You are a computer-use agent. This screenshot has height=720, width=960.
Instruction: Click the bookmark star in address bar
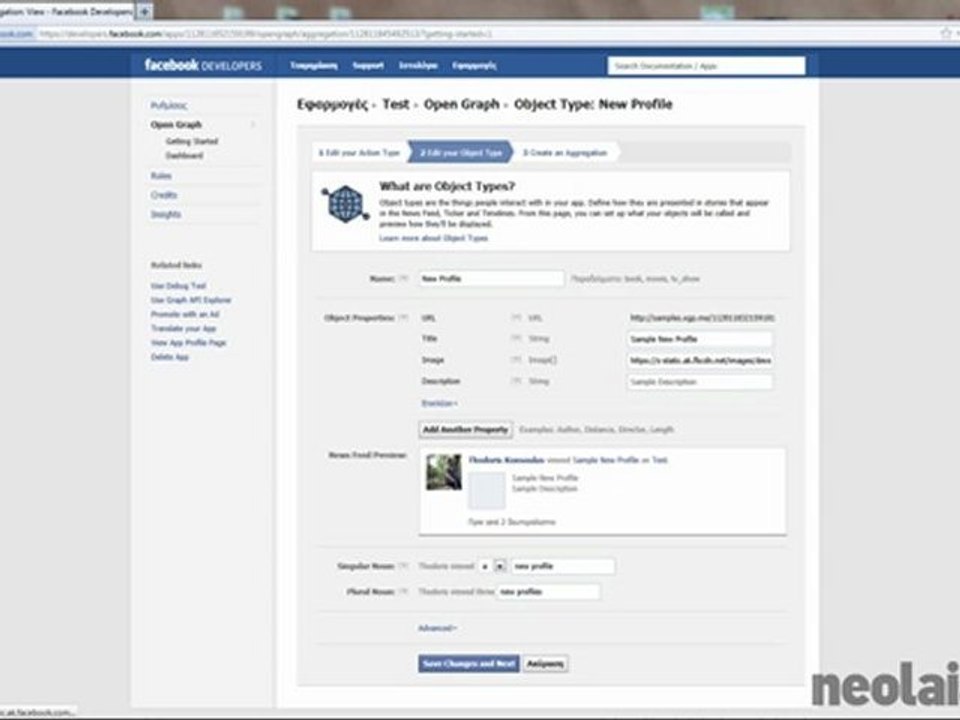946,33
